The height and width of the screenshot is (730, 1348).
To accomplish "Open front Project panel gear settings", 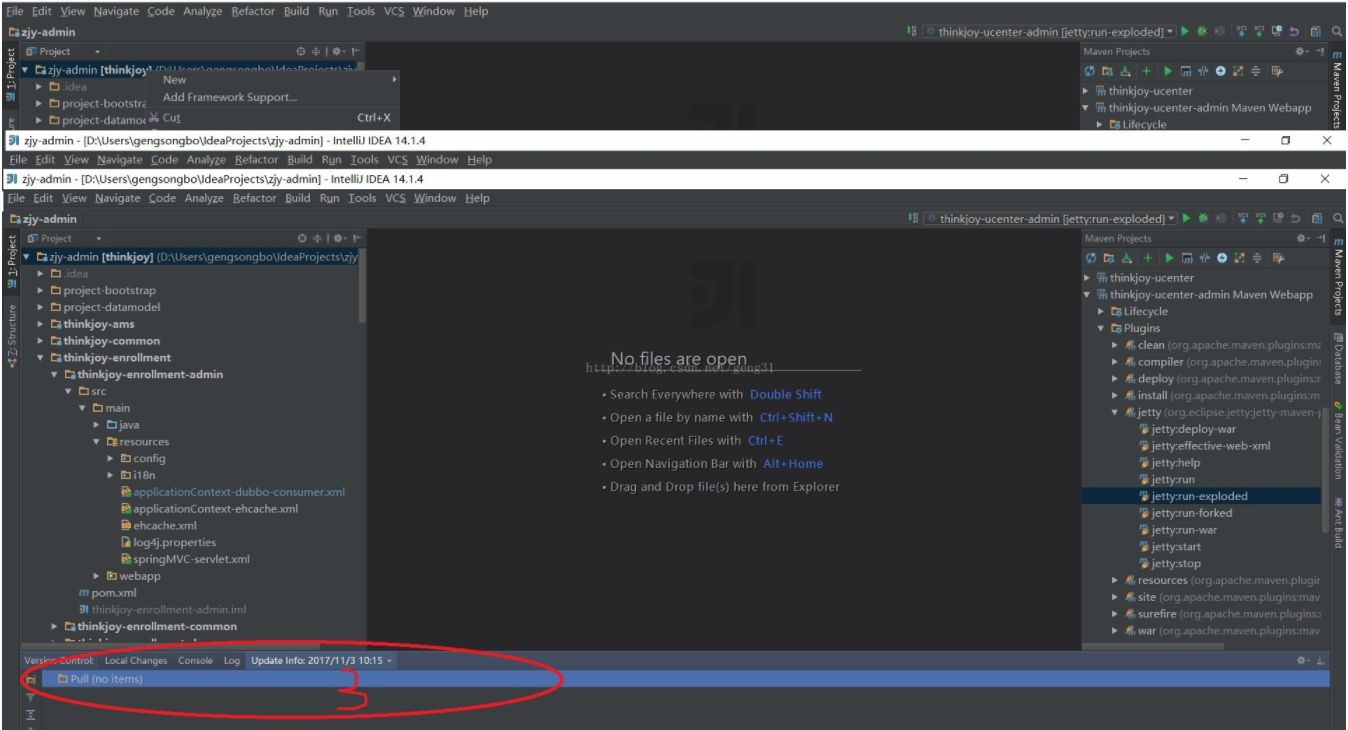I will tap(340, 238).
